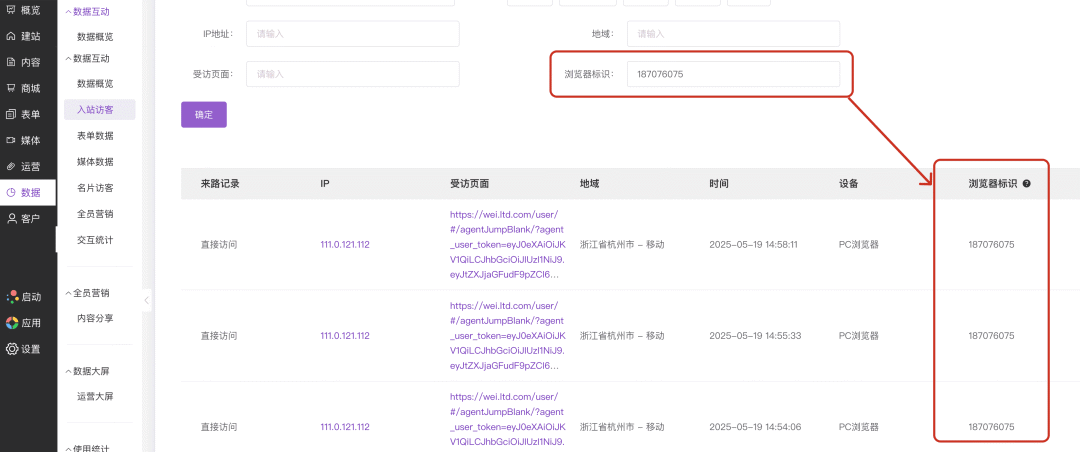Click the 来路记录 column header
Screen dimensions: 1080x452
point(220,184)
